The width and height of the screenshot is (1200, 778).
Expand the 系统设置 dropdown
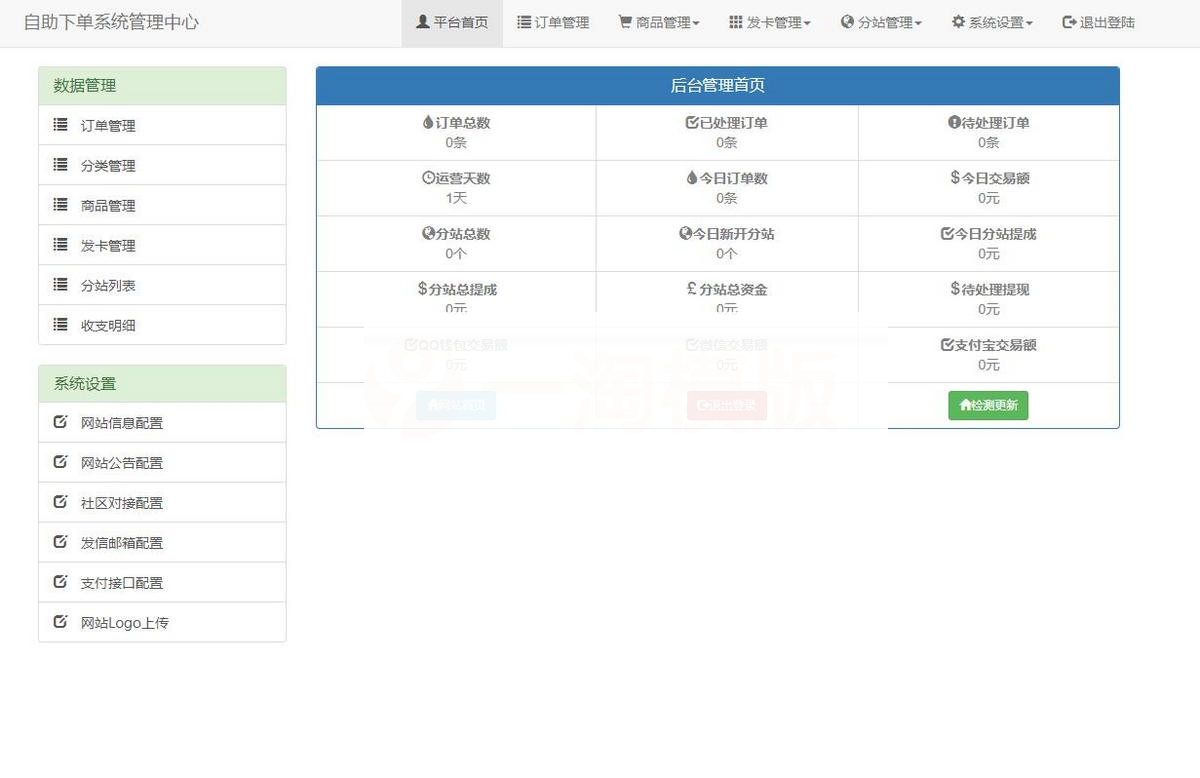point(991,22)
